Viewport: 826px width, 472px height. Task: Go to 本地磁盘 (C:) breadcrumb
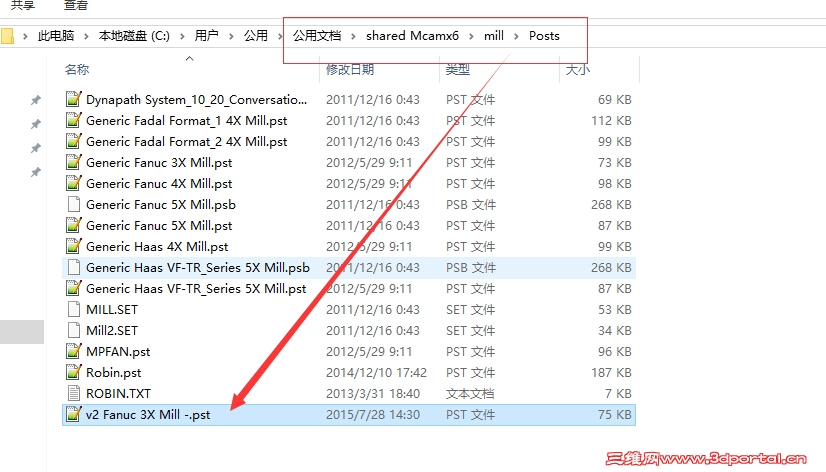click(x=134, y=36)
